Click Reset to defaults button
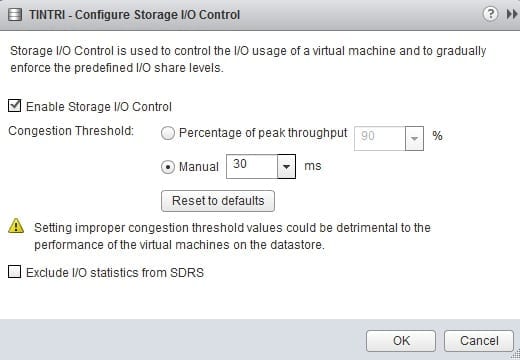This screenshot has width=520, height=360. (218, 201)
